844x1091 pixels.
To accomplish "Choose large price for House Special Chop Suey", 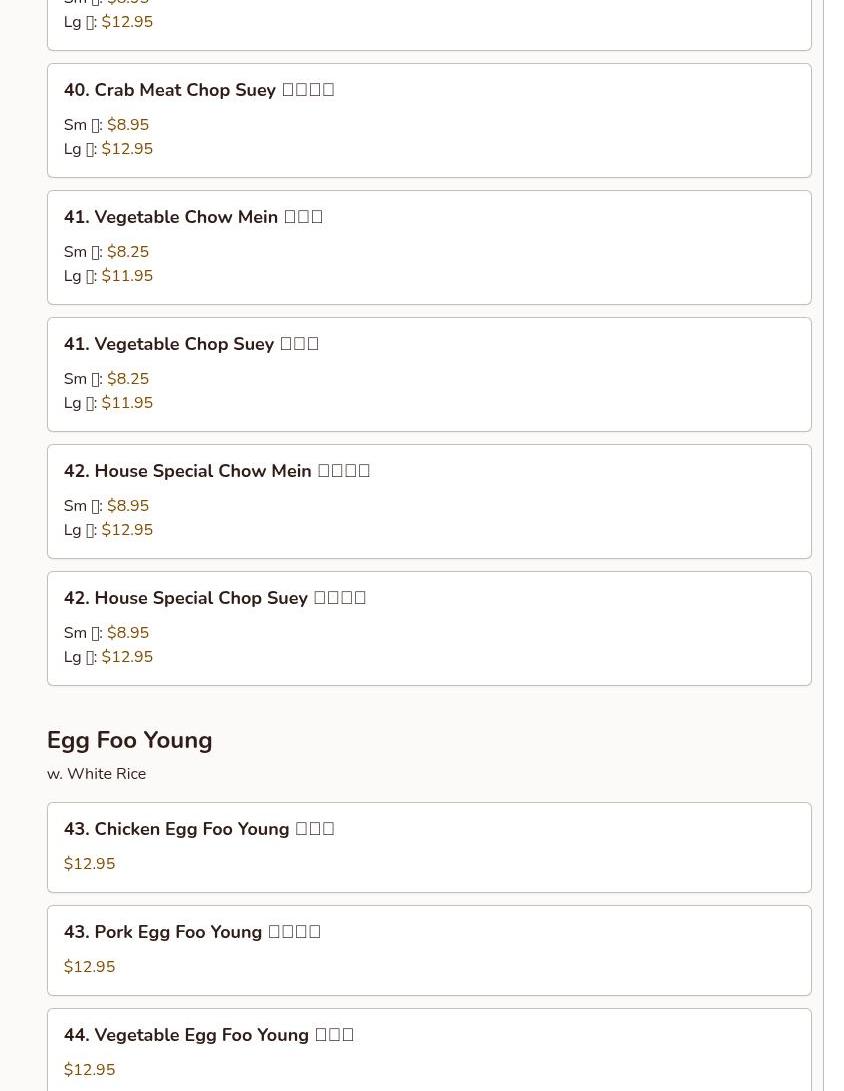I will coord(127,657).
